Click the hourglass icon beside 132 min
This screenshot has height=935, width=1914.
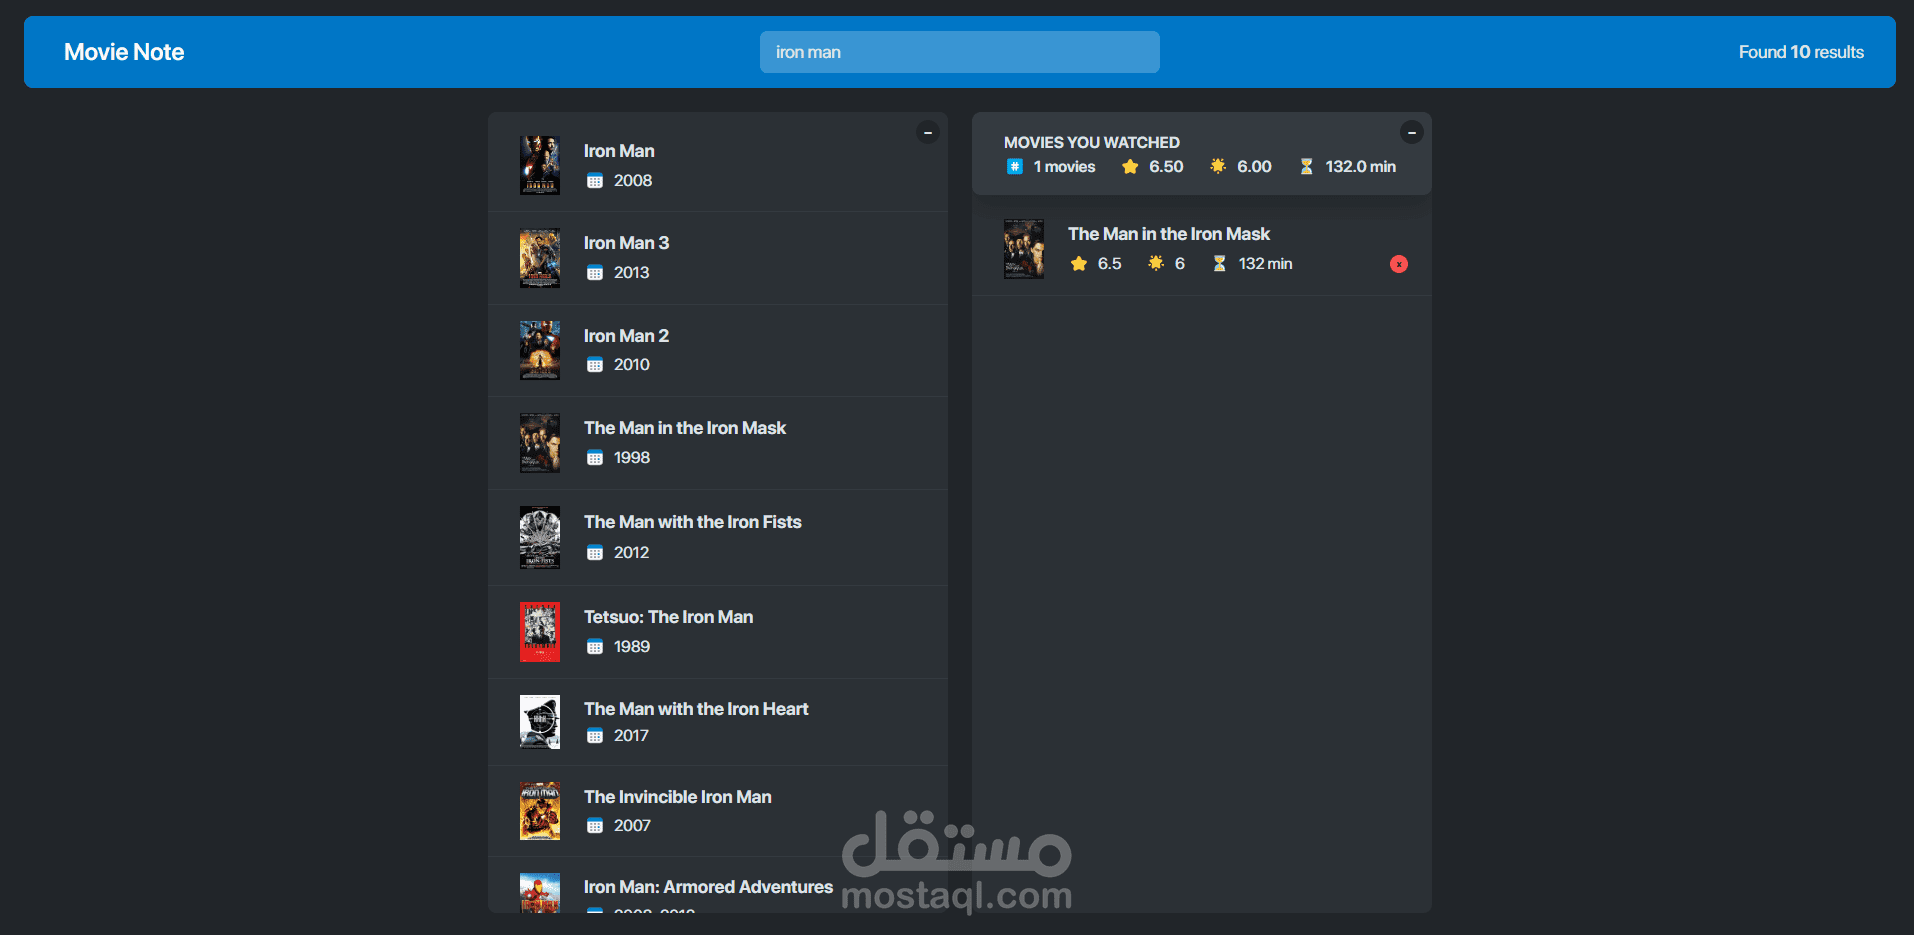pyautogui.click(x=1219, y=264)
